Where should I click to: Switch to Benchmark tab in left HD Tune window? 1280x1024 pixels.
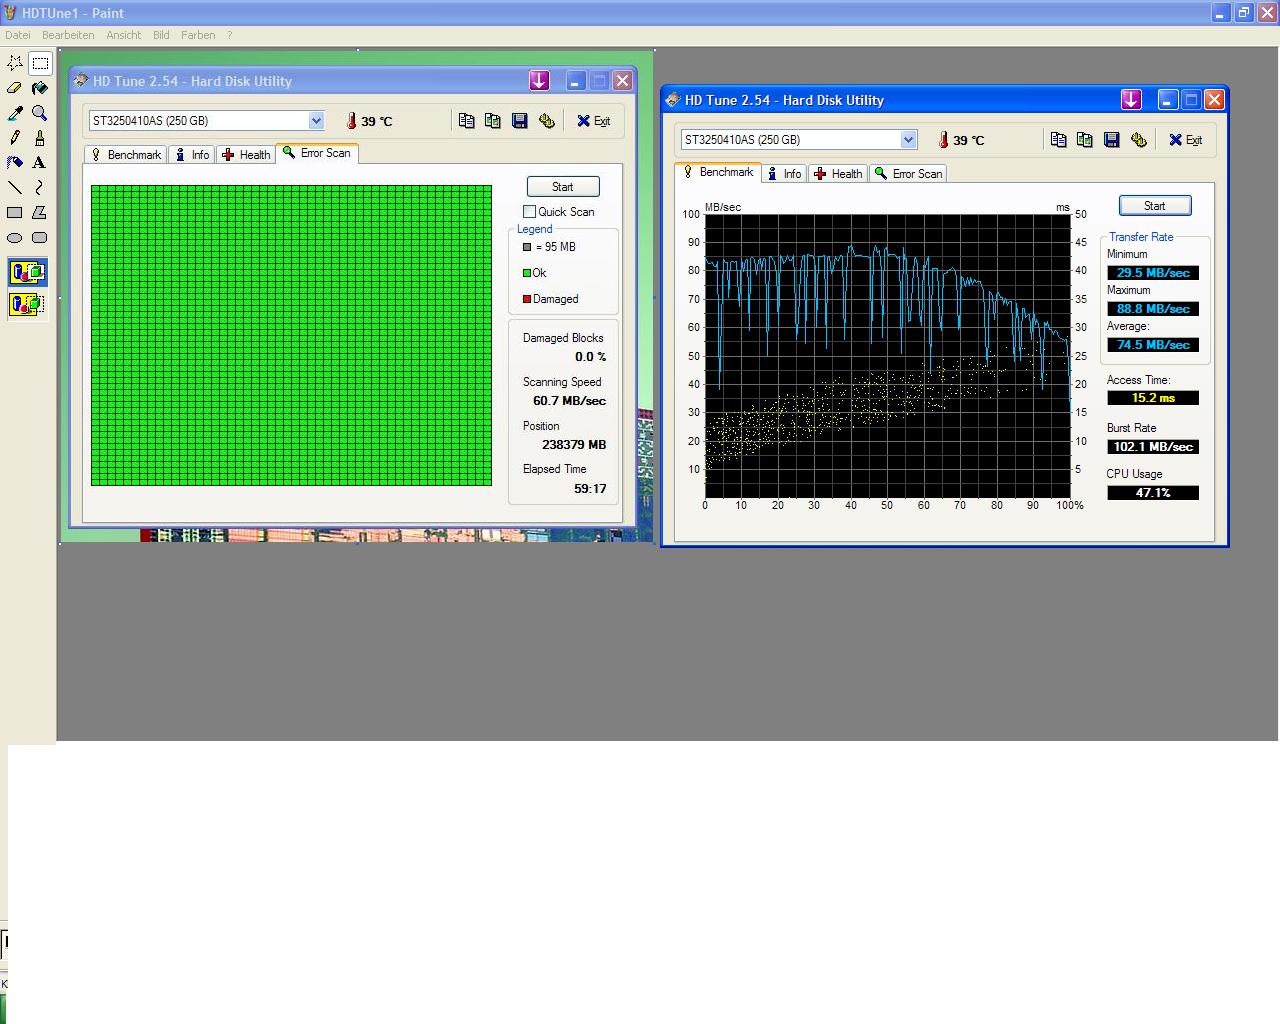126,155
